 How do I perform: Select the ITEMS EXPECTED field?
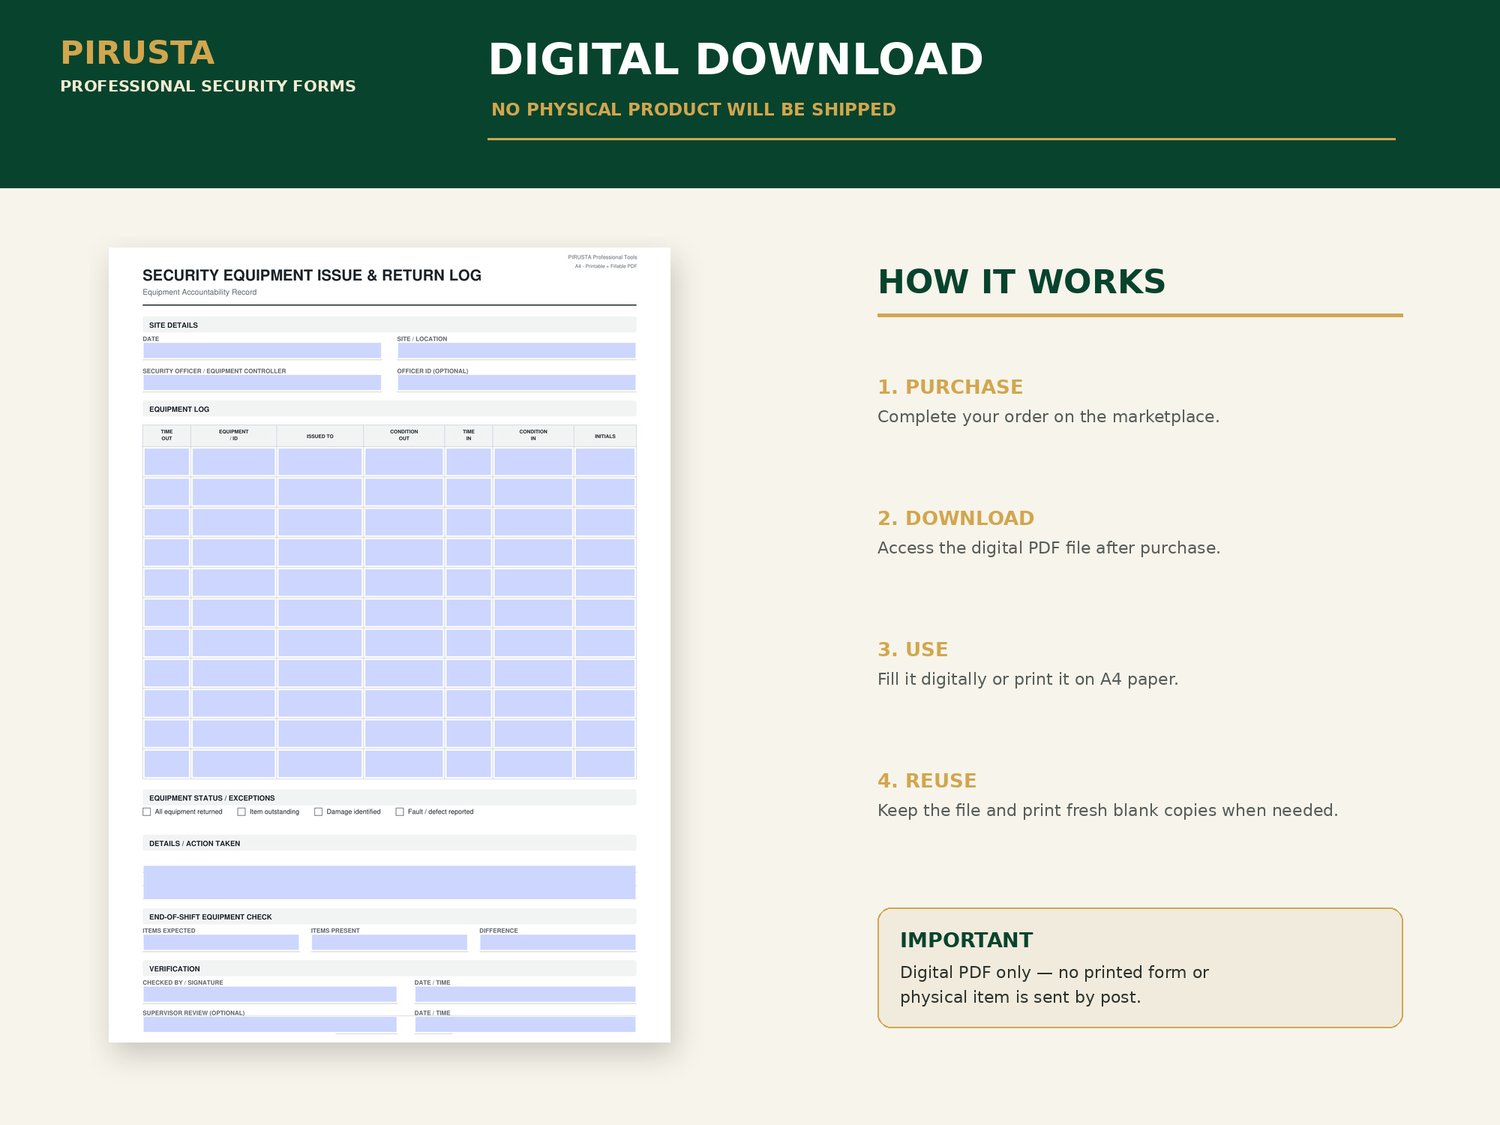[221, 942]
